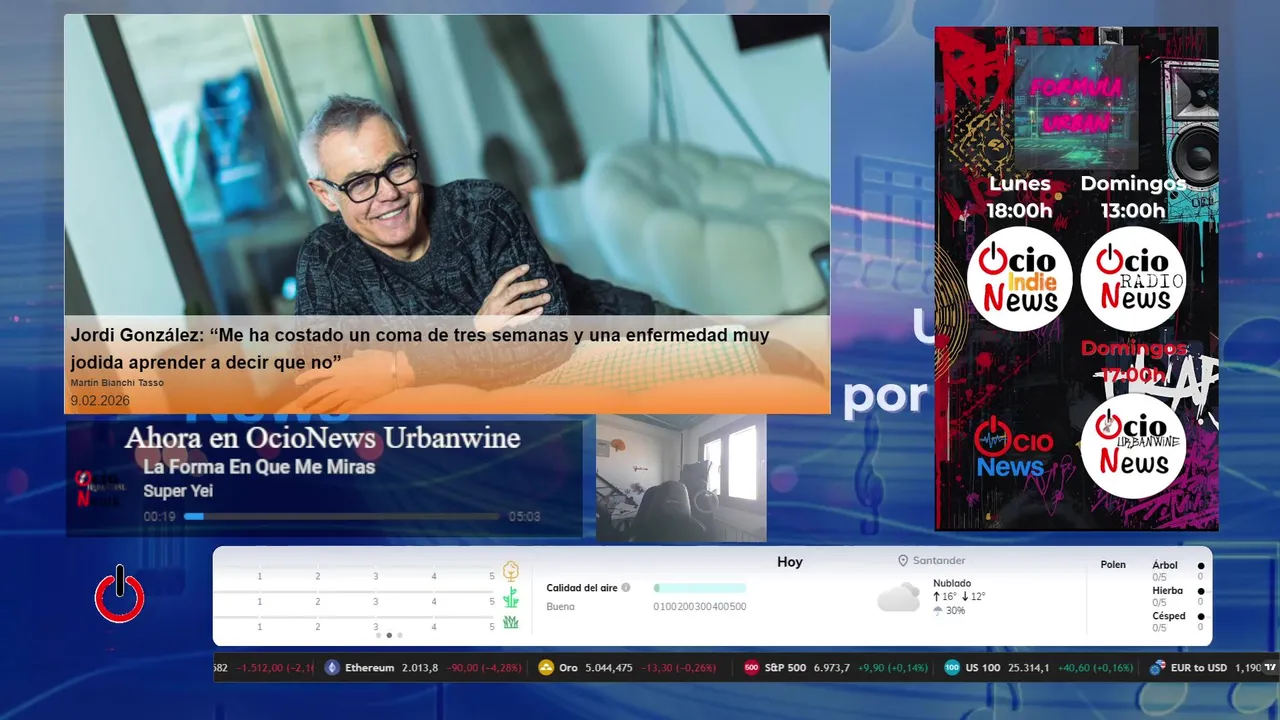Click the Ahora en OcioNews Urbanwine heading
The width and height of the screenshot is (1280, 720).
click(x=322, y=438)
